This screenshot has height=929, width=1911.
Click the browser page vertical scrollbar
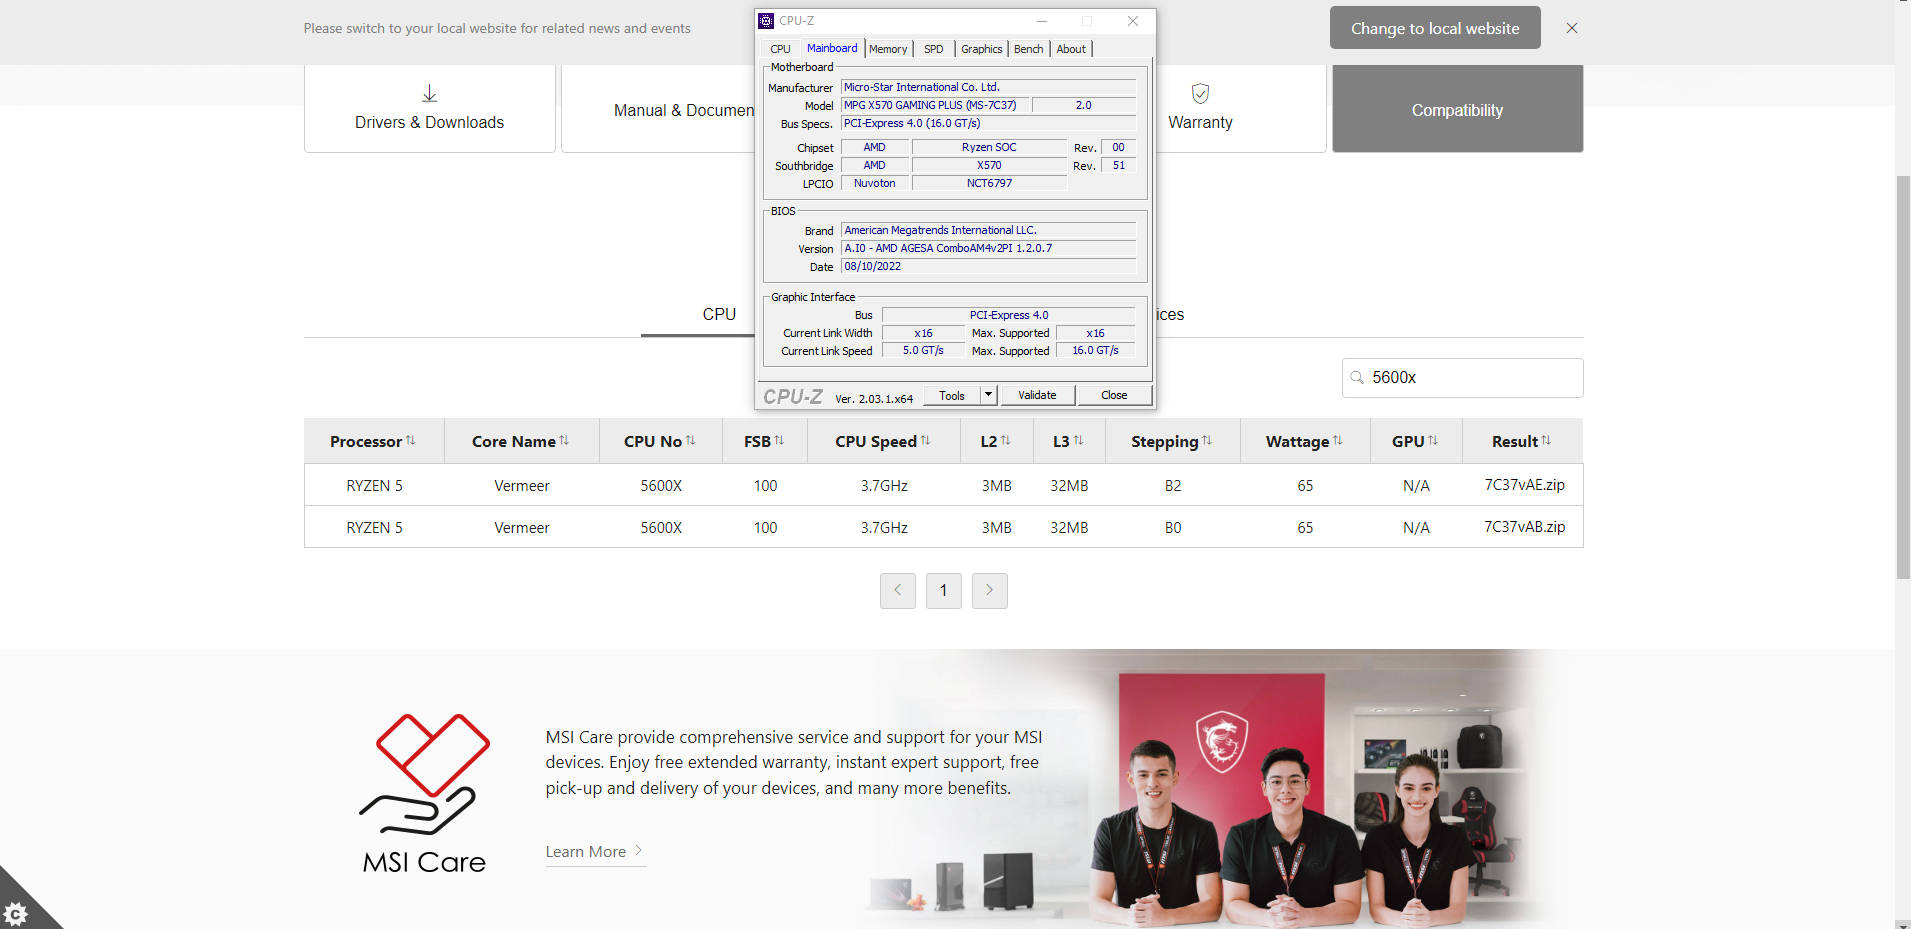(1903, 376)
